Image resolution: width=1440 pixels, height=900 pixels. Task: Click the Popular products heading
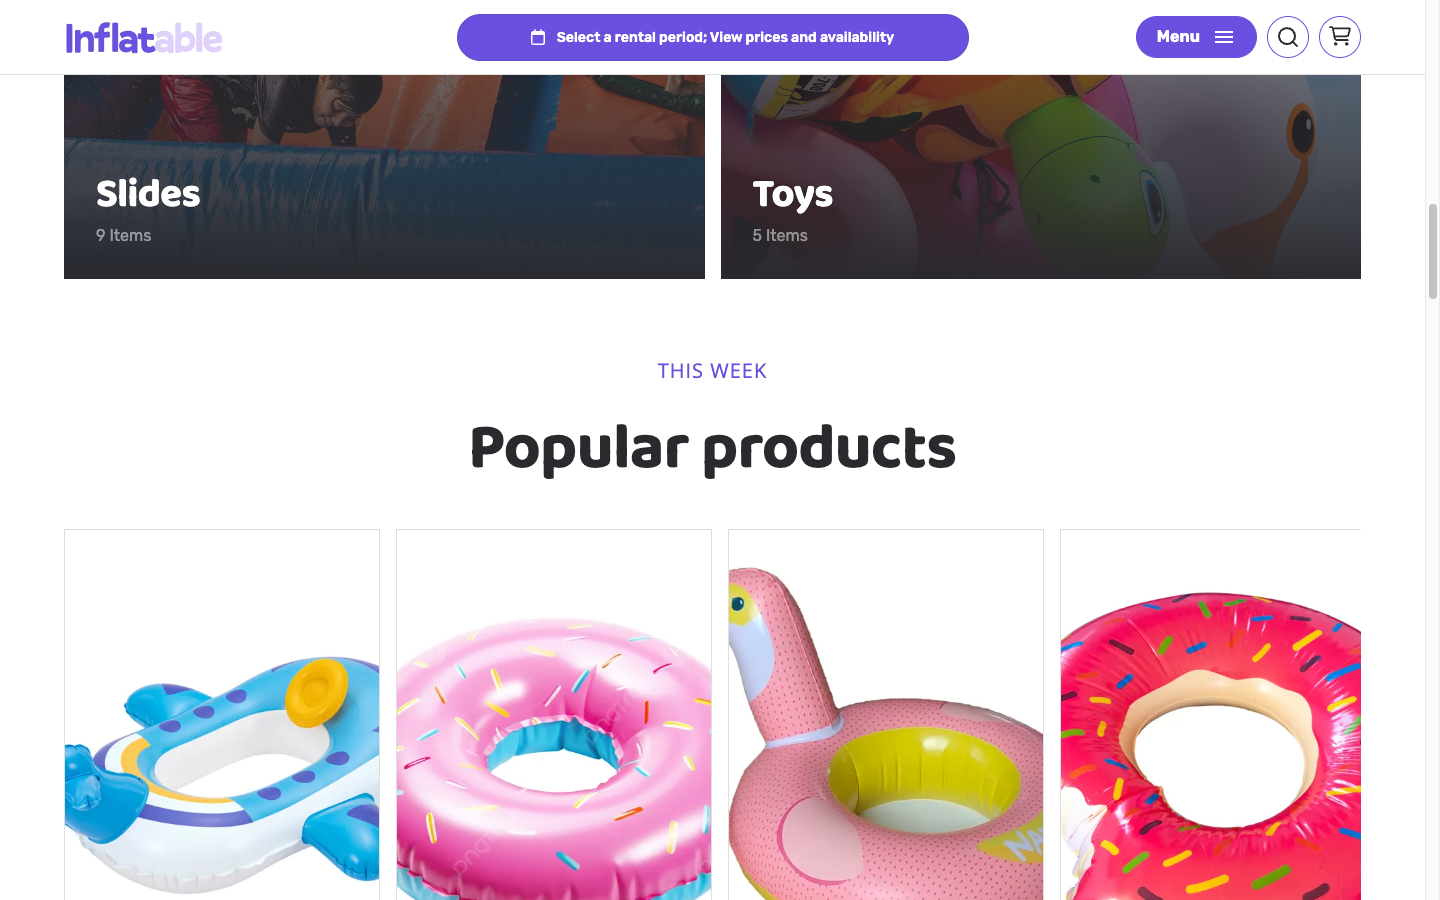(x=713, y=448)
